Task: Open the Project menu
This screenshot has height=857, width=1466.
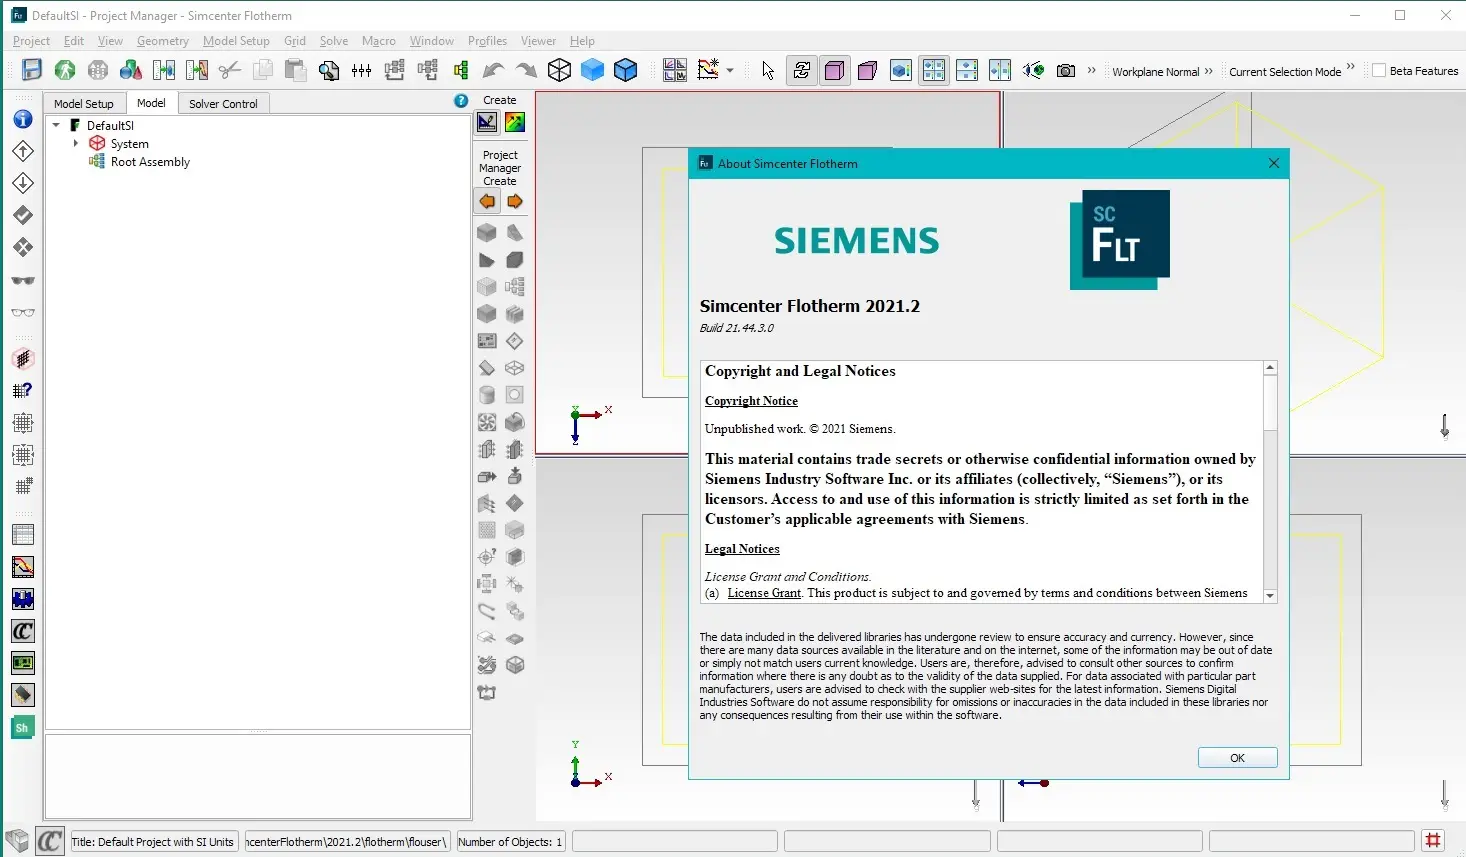Action: click(x=31, y=41)
